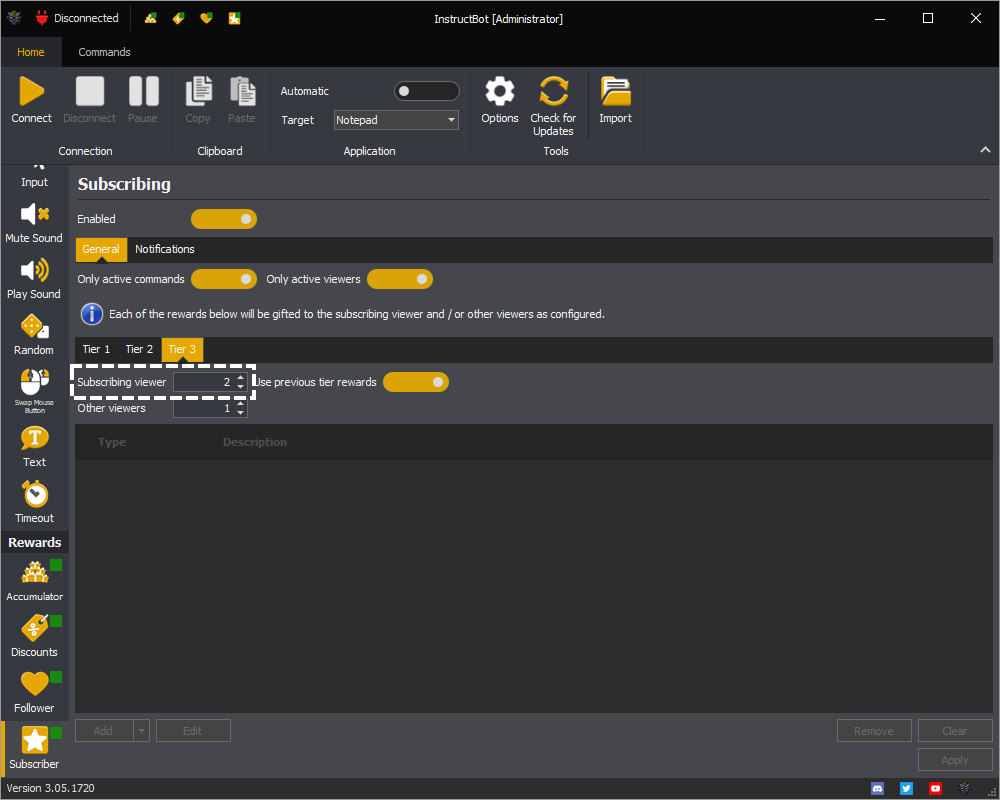This screenshot has height=800, width=1000.
Task: Select the Tier 2 tab
Action: pos(139,349)
